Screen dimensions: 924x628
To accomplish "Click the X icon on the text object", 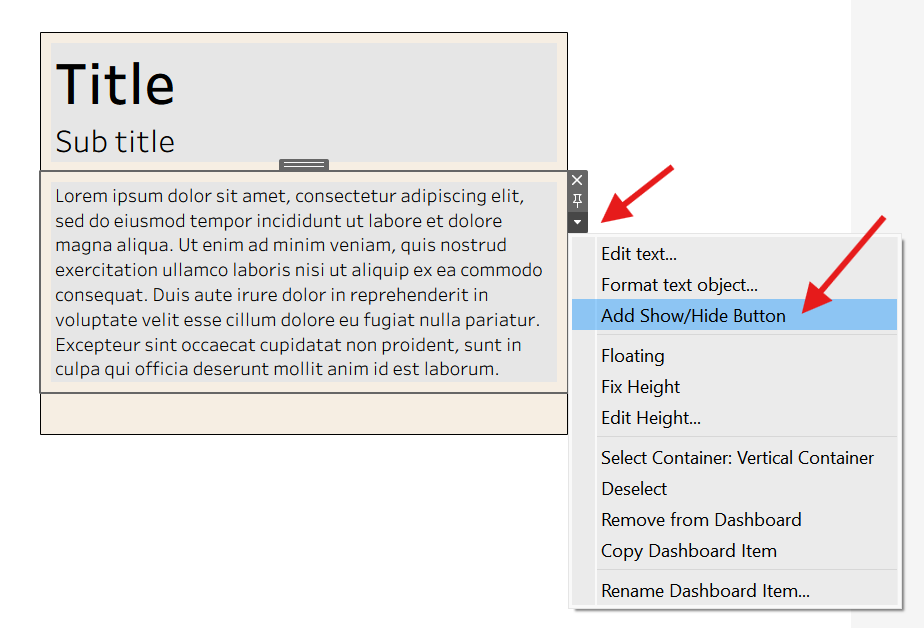I will click(x=577, y=181).
